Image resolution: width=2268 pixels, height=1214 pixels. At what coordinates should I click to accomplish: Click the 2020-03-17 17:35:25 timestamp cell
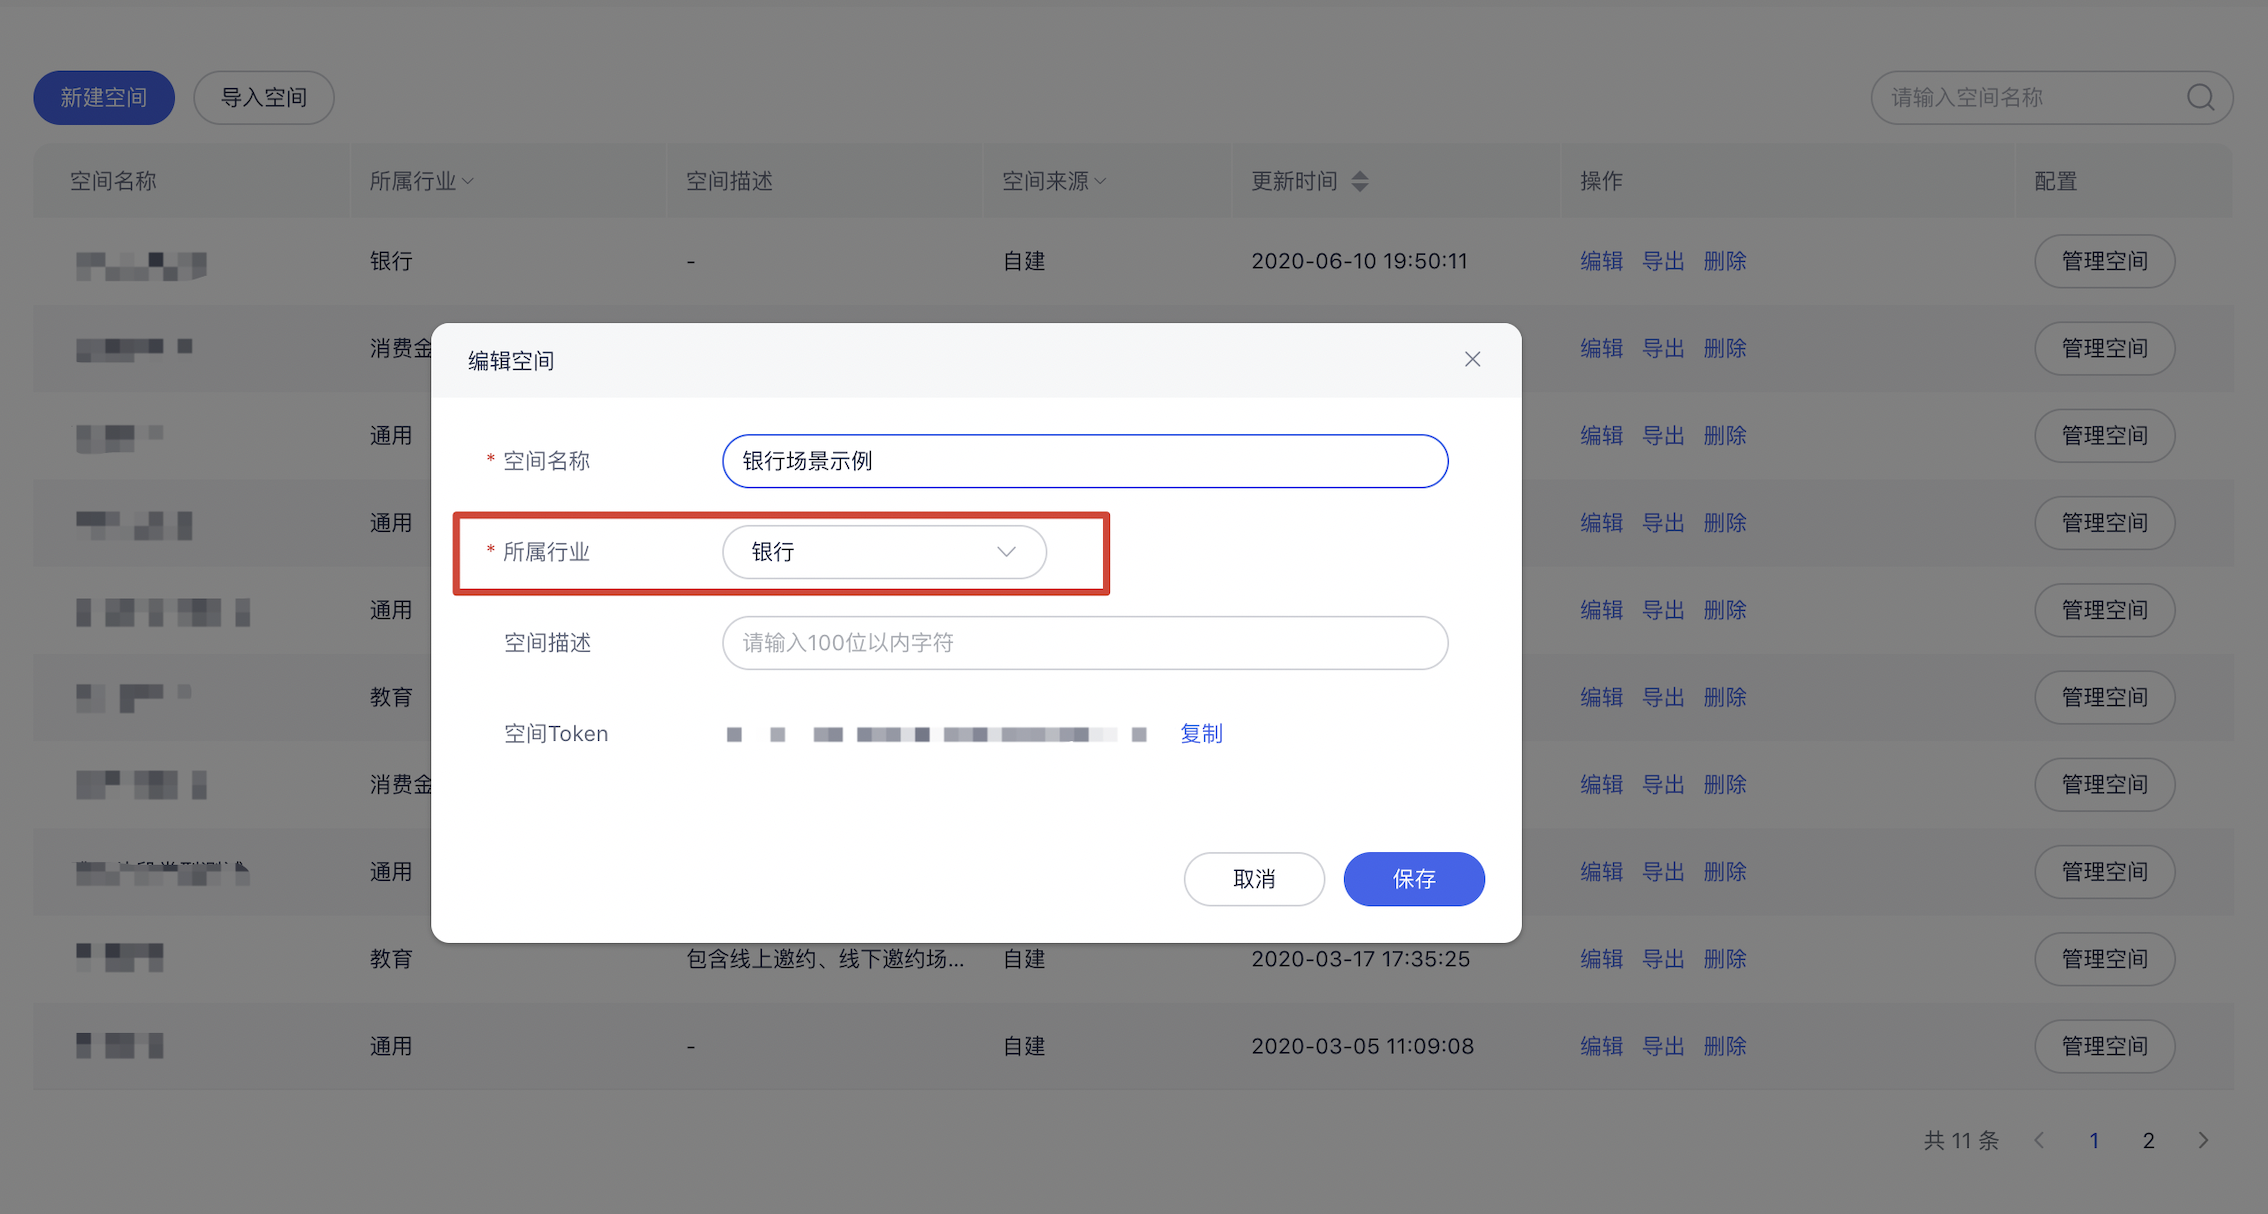pyautogui.click(x=1360, y=959)
